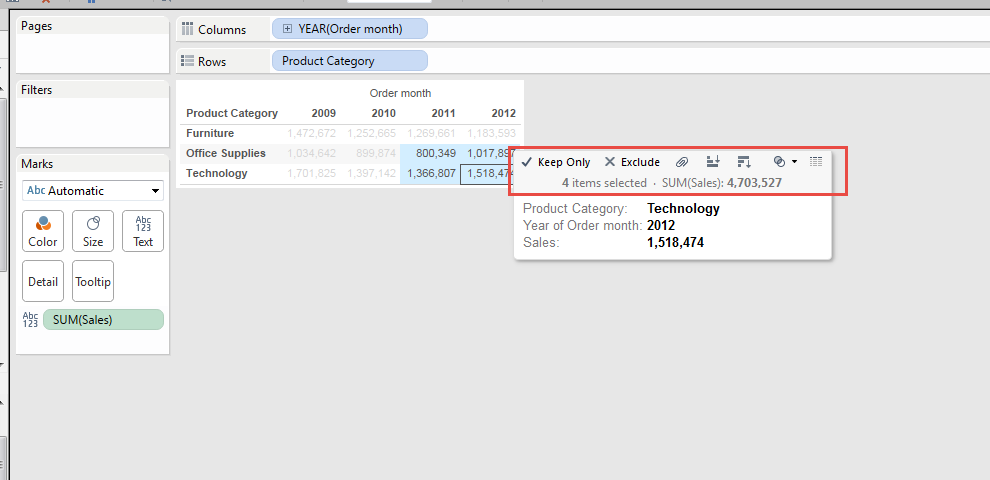990x480 pixels.
Task: Open the Color marks card
Action: click(x=43, y=231)
